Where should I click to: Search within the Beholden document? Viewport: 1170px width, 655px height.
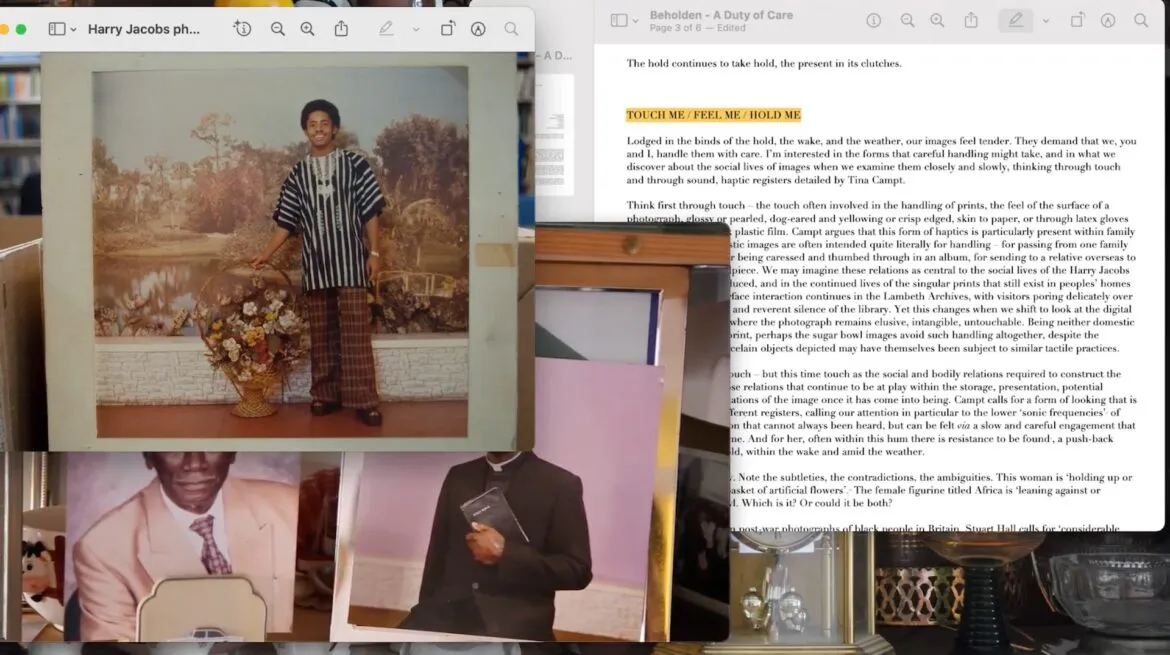(x=1141, y=21)
